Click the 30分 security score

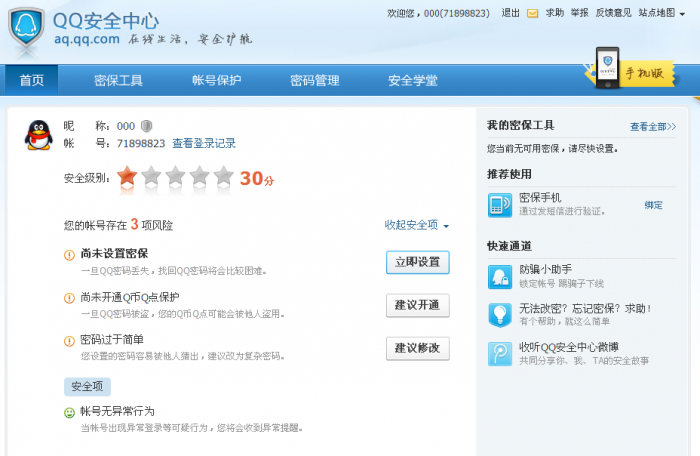pos(257,178)
